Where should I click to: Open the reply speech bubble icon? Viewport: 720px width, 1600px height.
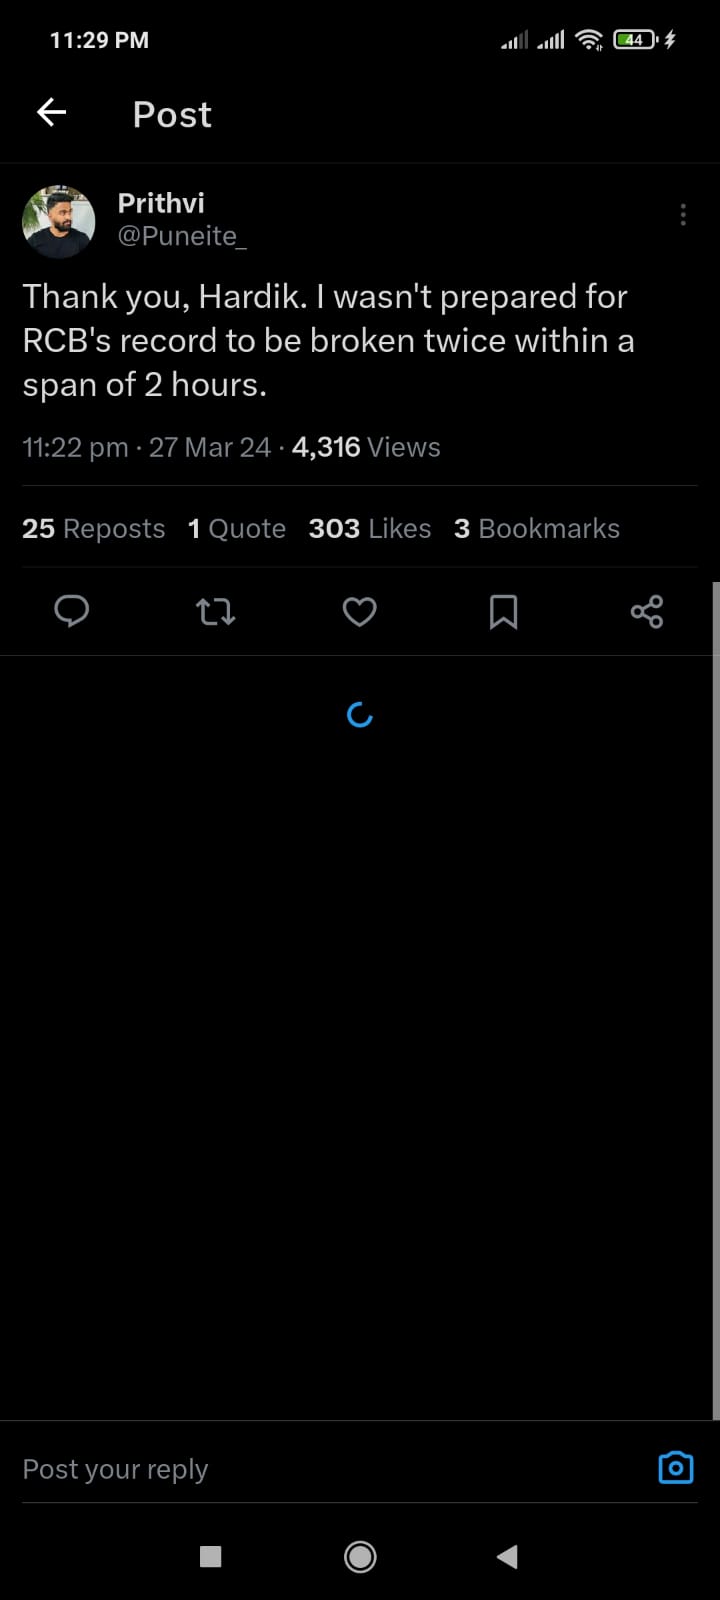click(x=72, y=611)
